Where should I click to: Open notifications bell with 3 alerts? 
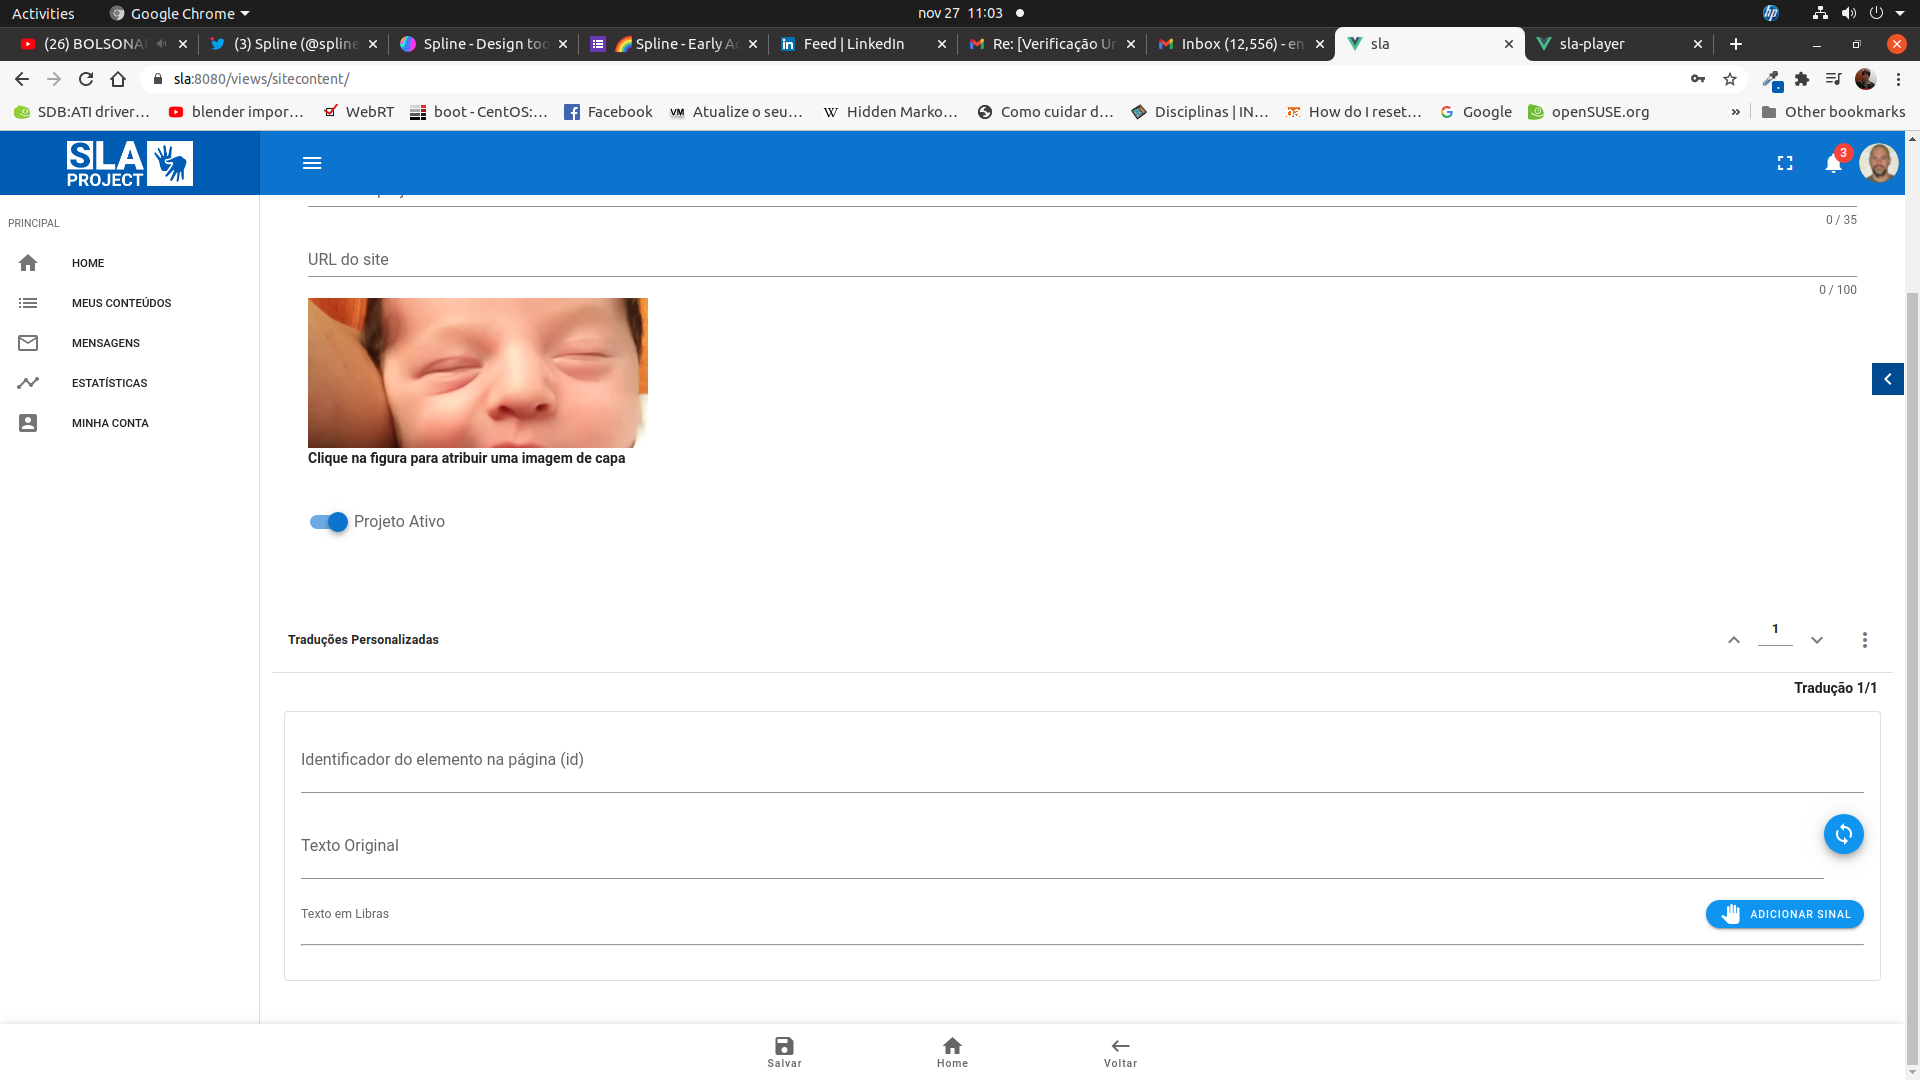(x=1833, y=163)
